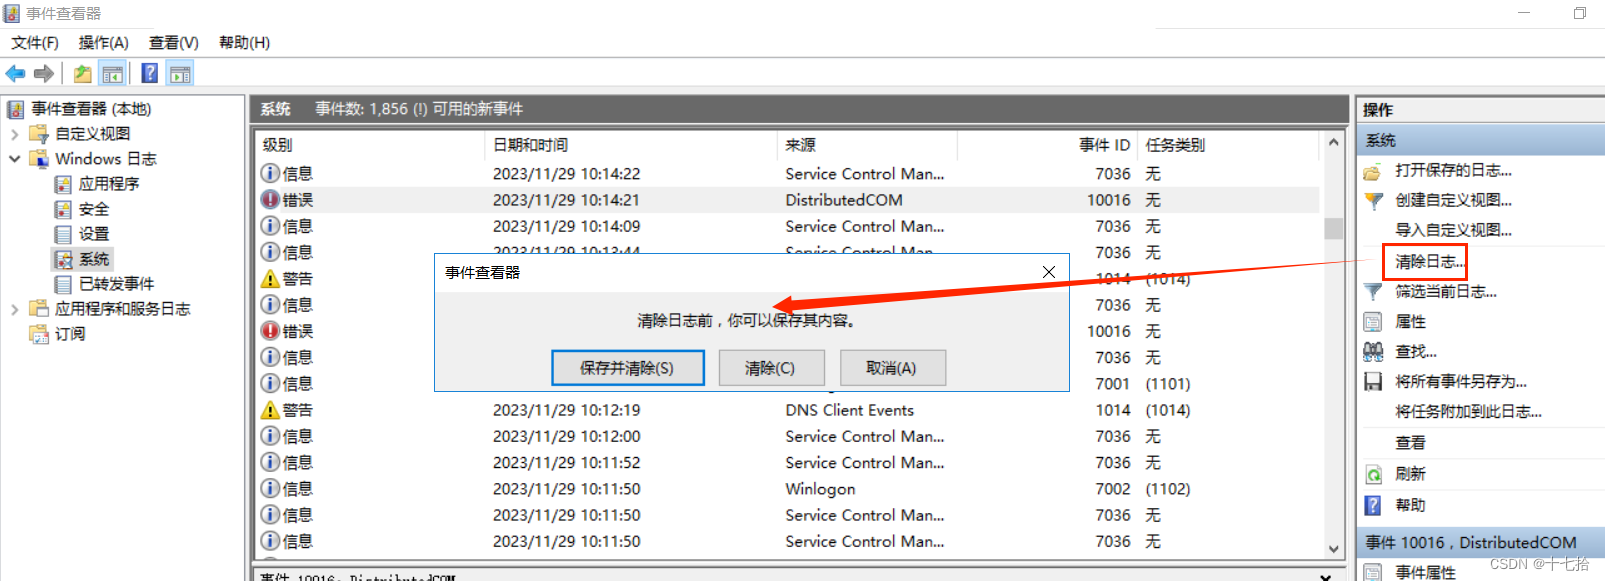Select the 错误 DistributedCOM row at 10:14:21
This screenshot has height=581, width=1605.
click(x=788, y=200)
